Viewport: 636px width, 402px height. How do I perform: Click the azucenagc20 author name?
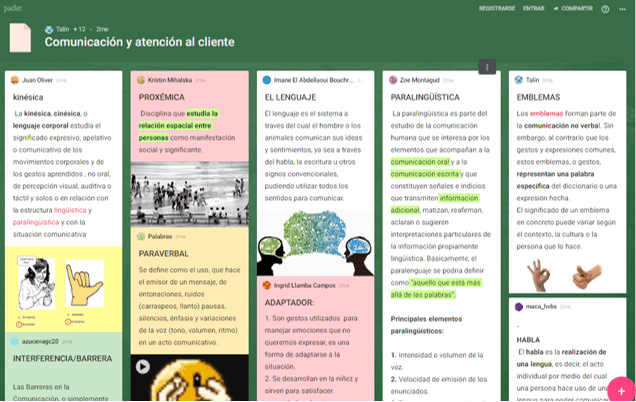[x=40, y=342]
